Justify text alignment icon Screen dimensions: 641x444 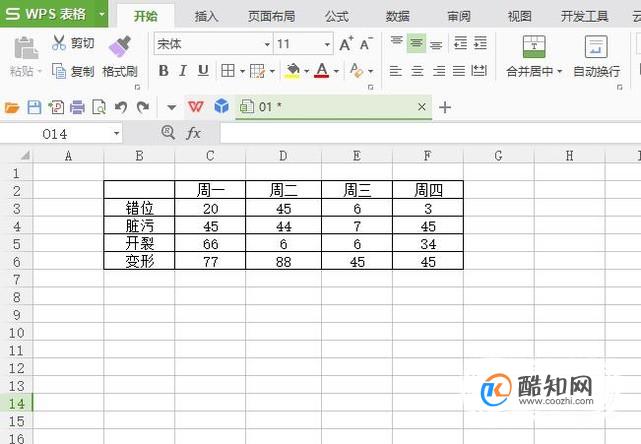coord(459,71)
